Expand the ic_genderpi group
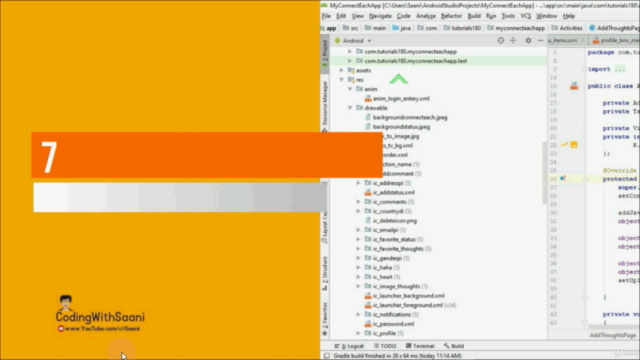The image size is (640, 360). 358,258
